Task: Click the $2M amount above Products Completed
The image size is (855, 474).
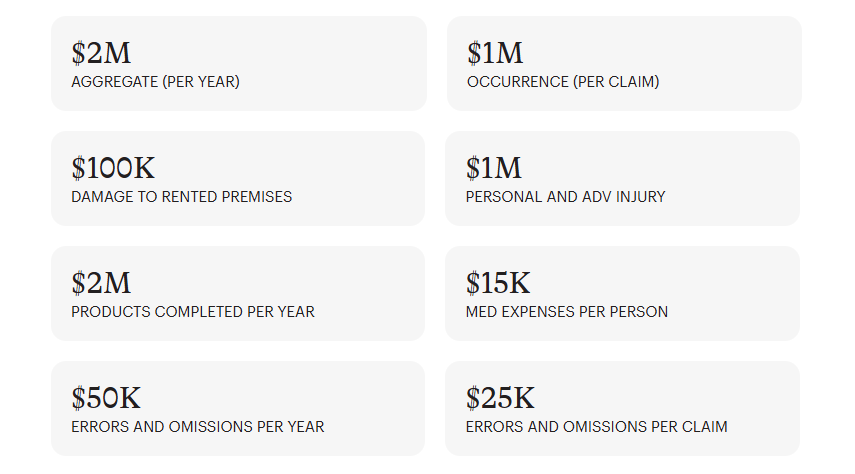Action: [101, 283]
